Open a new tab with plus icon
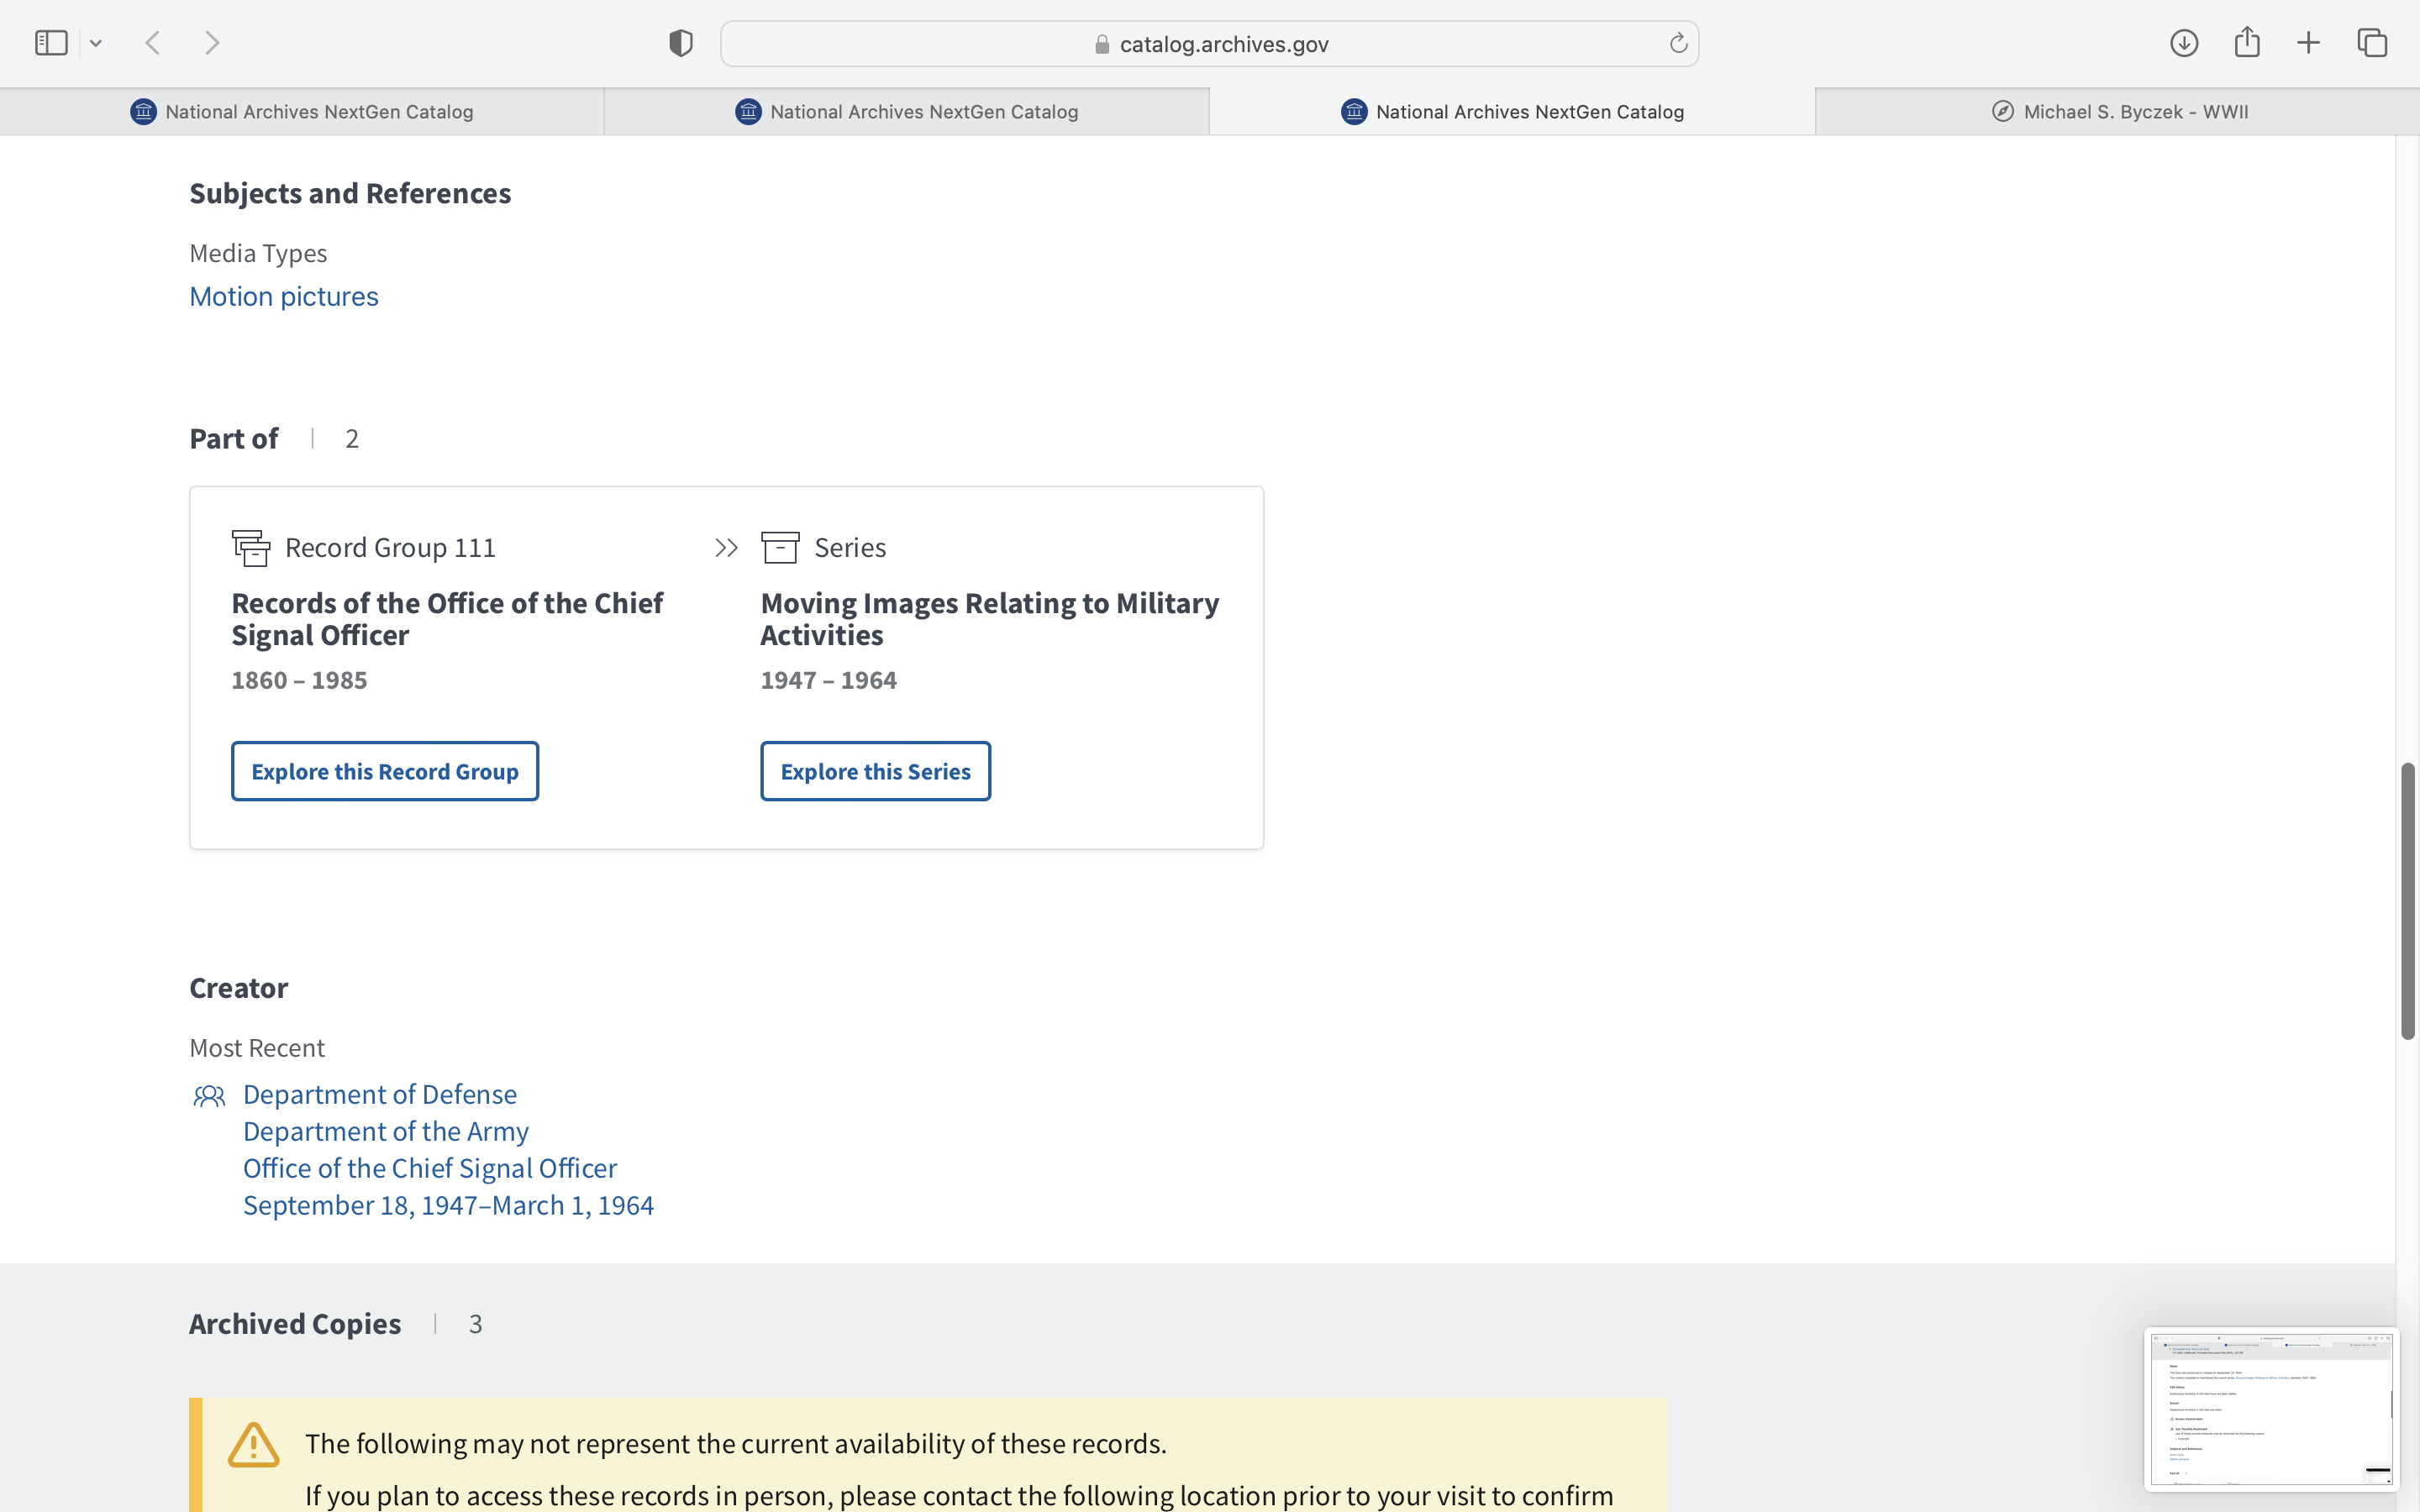The image size is (2420, 1512). [2309, 43]
